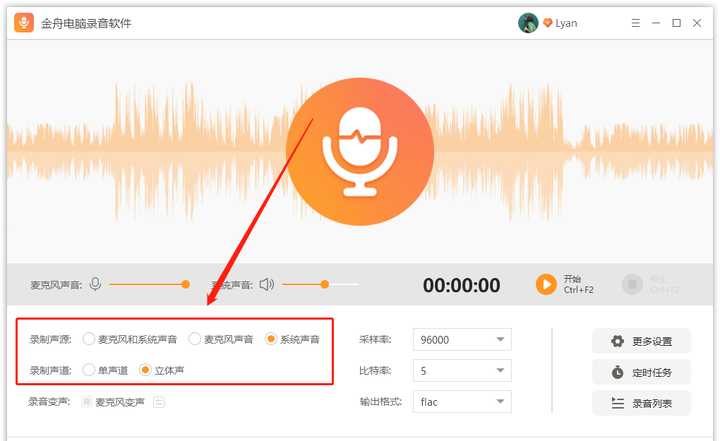Adjust the microphone volume slider
Viewport: 720px width, 441px height.
pos(150,284)
